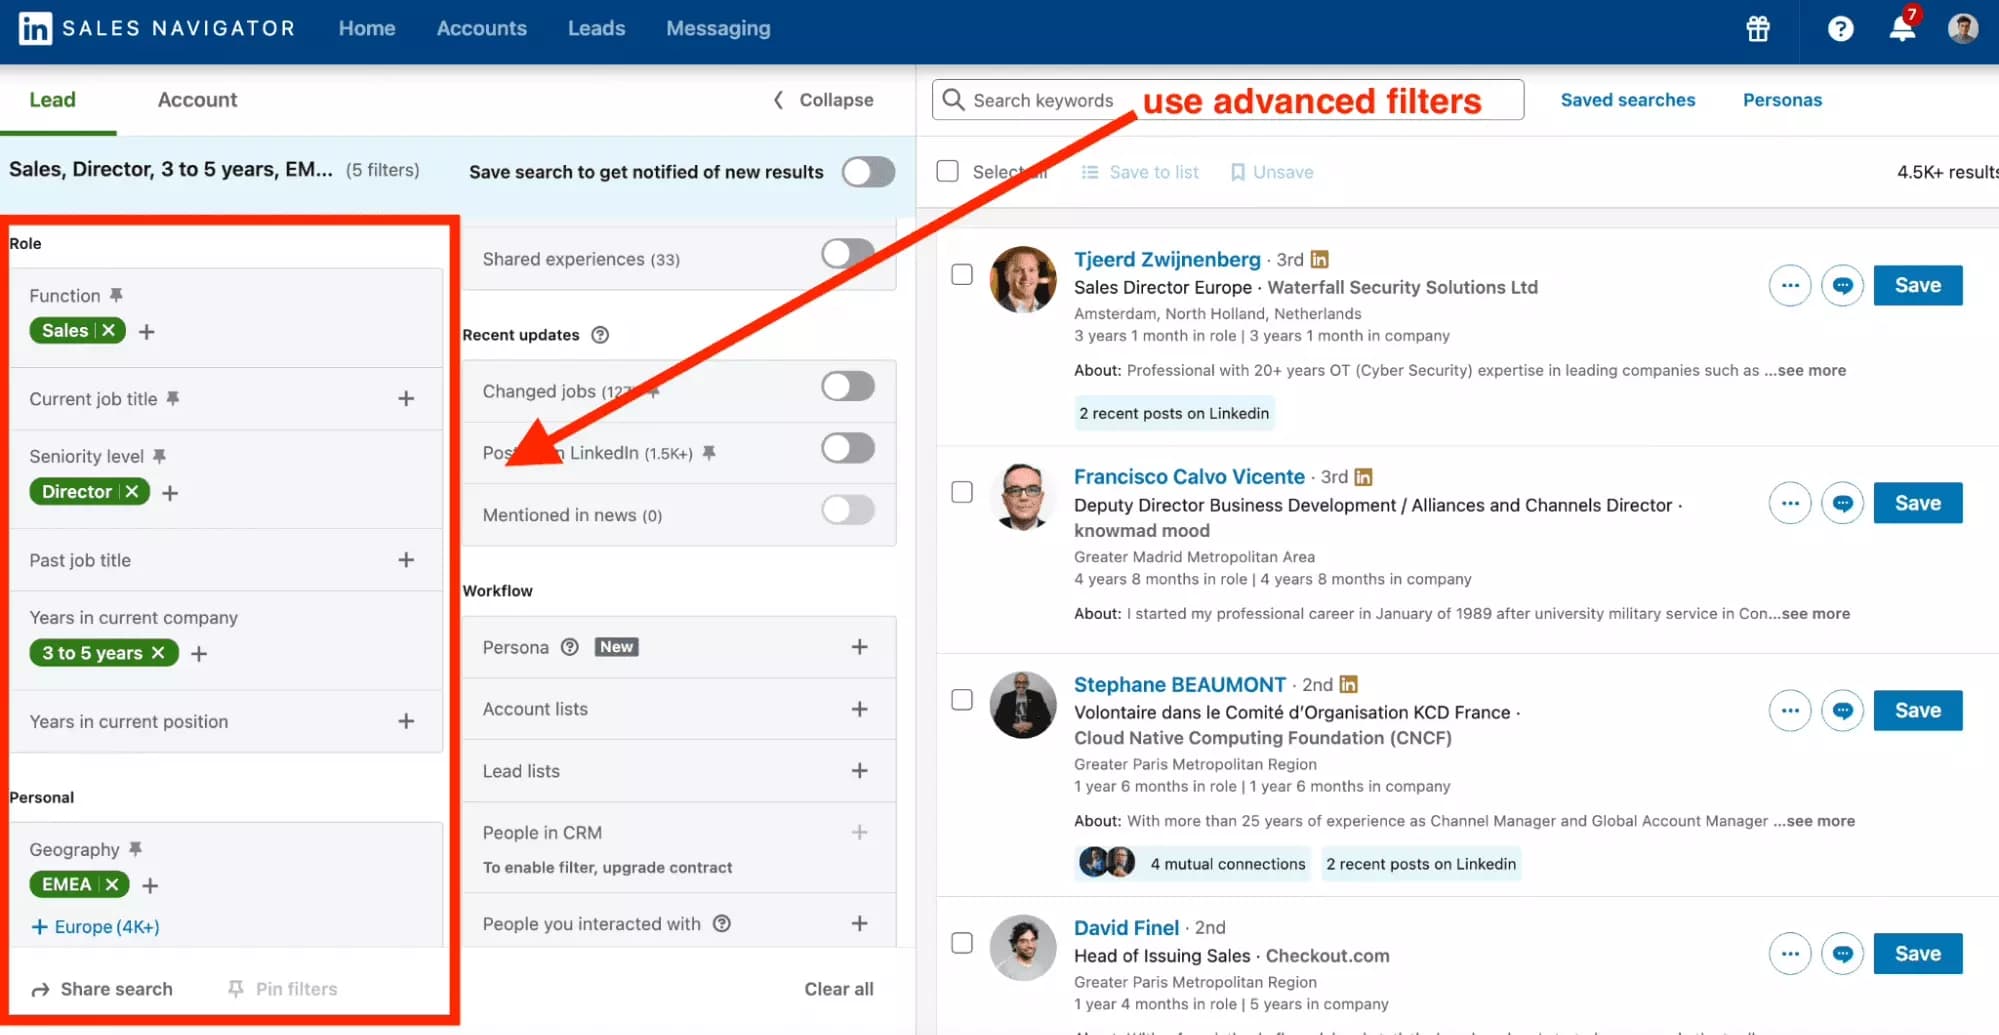Screen dimensions: 1999x1035
Task: Message Tjeerd Zwijnenberg via chat bubble icon
Action: [1843, 285]
